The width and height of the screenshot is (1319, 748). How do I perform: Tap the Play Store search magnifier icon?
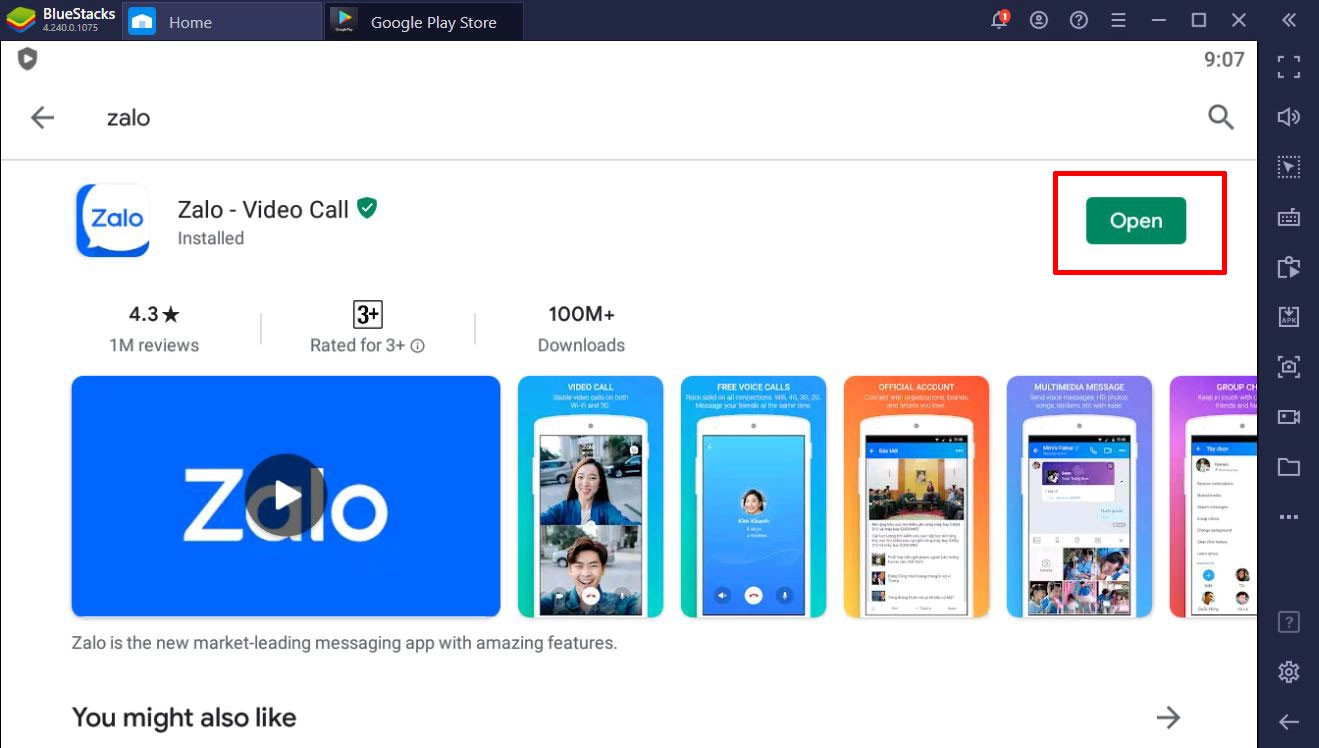pos(1221,117)
